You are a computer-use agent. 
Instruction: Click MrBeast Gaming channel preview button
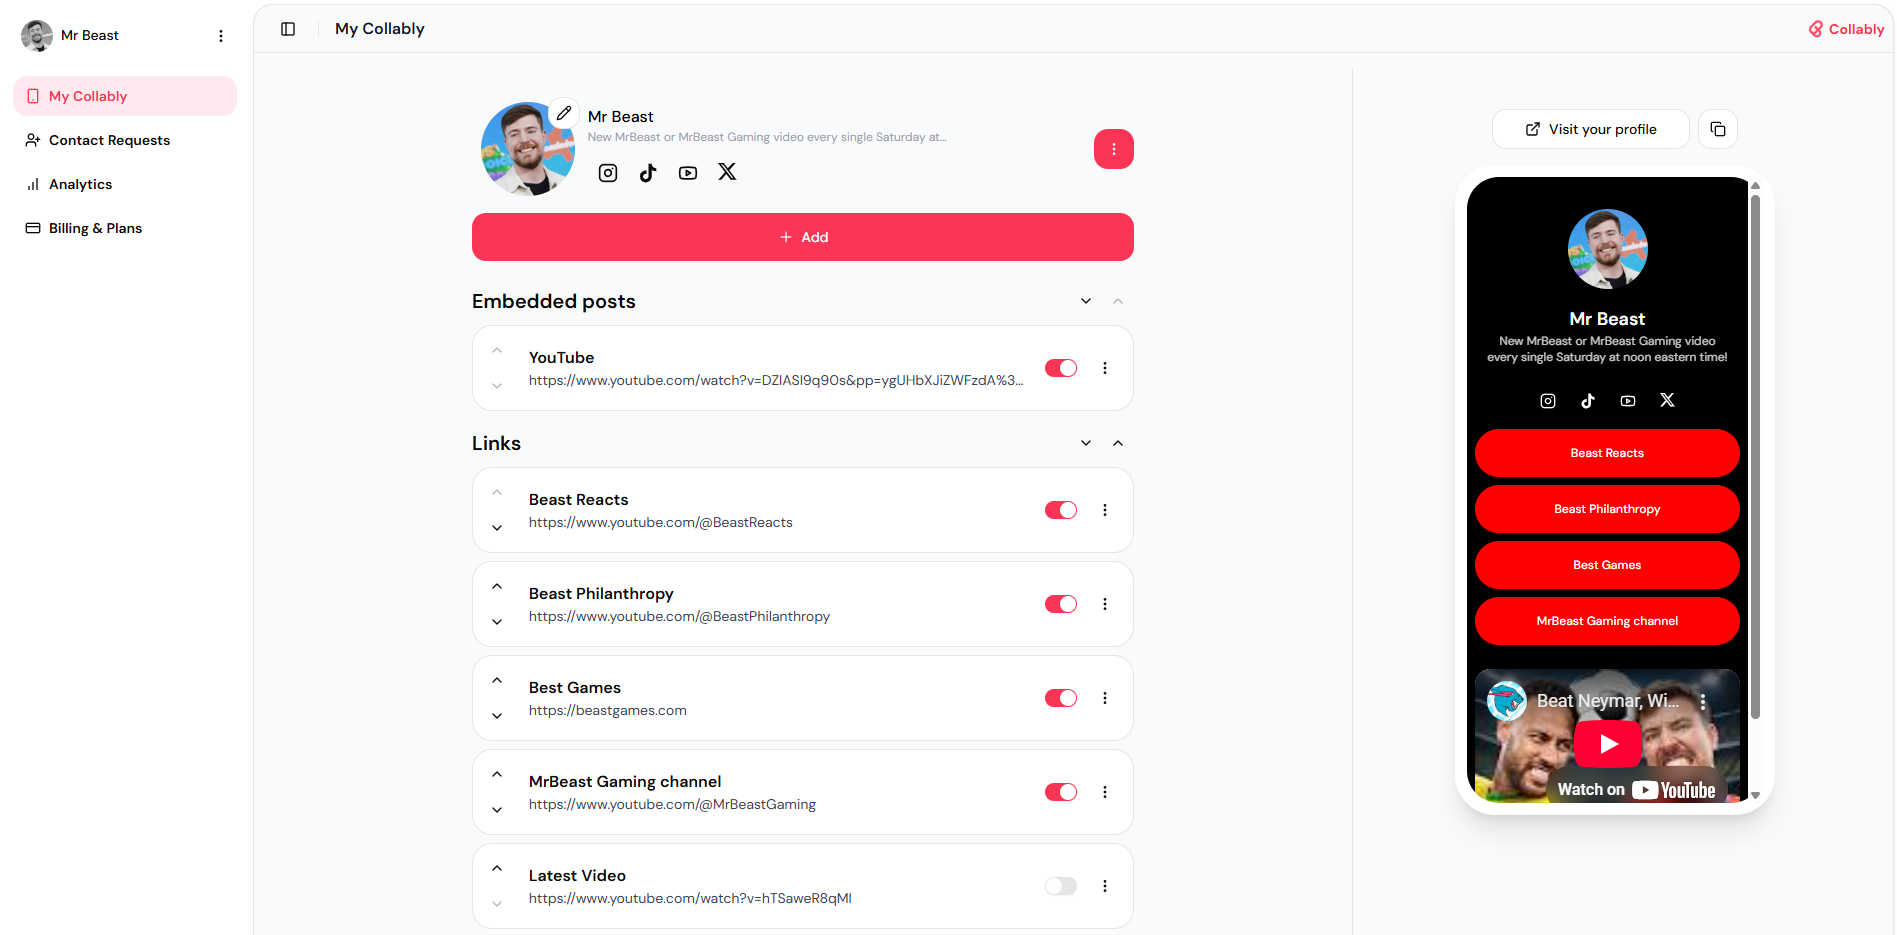(x=1607, y=621)
